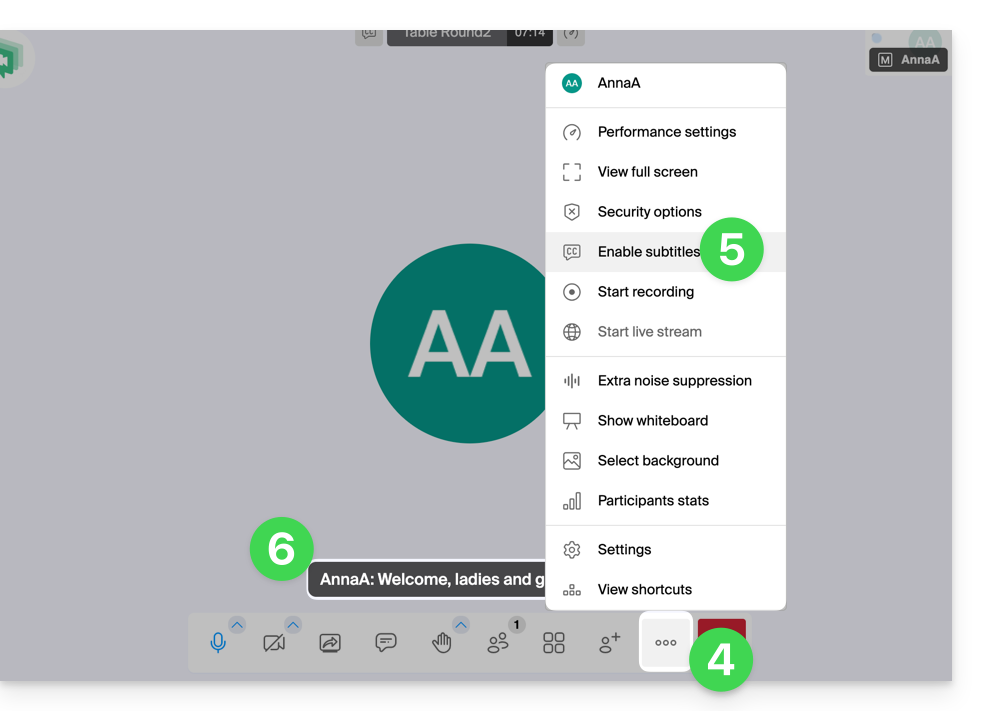Open Select background option

[x=658, y=461]
